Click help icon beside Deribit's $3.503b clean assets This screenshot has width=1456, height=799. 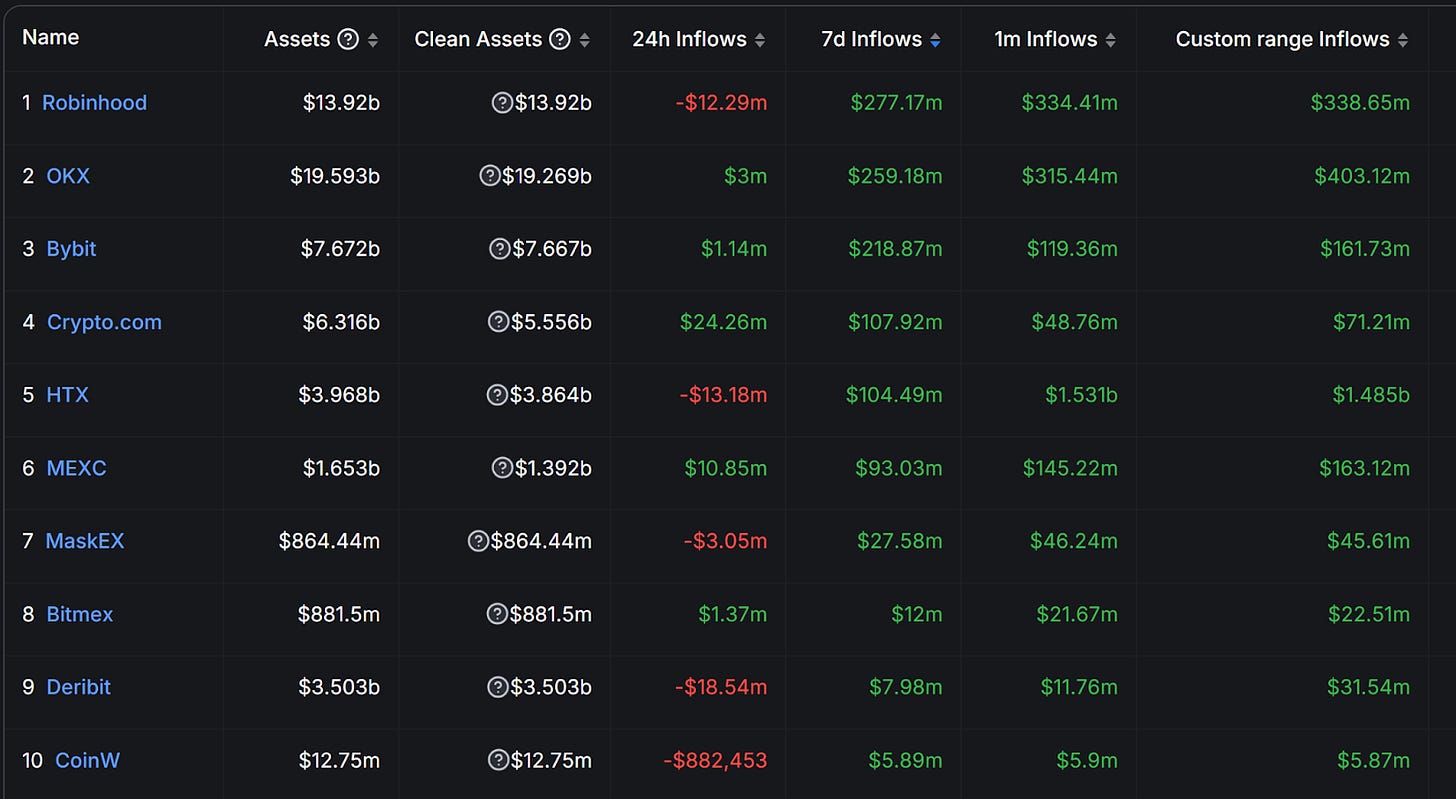(x=497, y=686)
